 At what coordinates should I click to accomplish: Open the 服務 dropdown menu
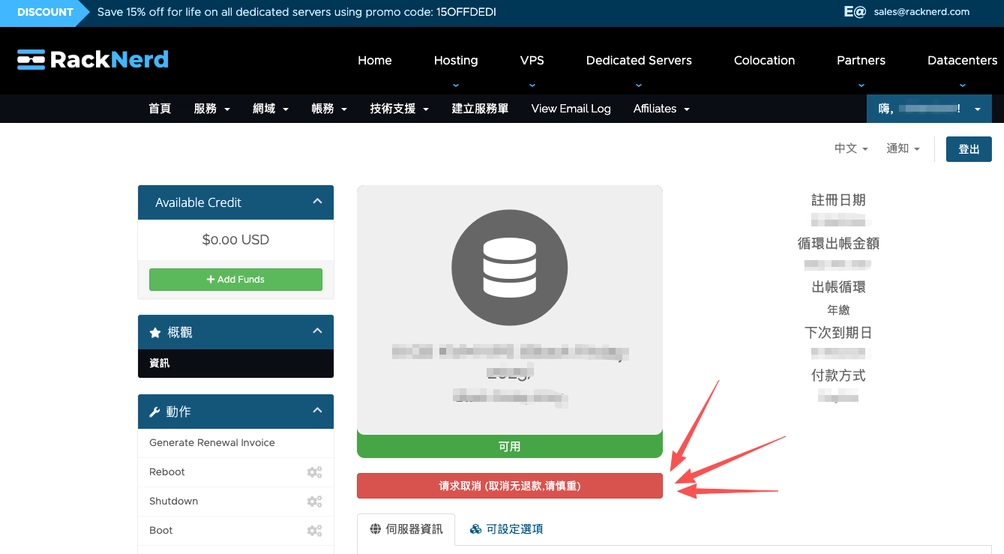click(x=211, y=109)
